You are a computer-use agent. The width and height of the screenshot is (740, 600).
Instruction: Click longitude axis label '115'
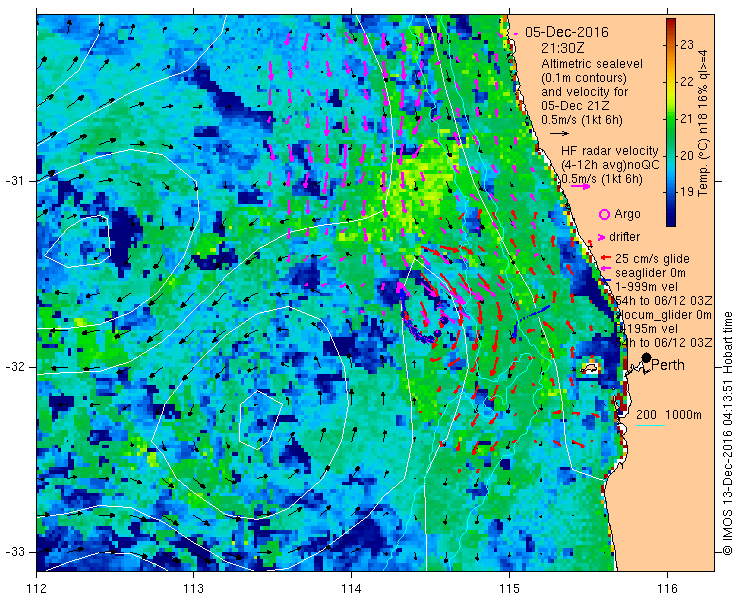509,589
